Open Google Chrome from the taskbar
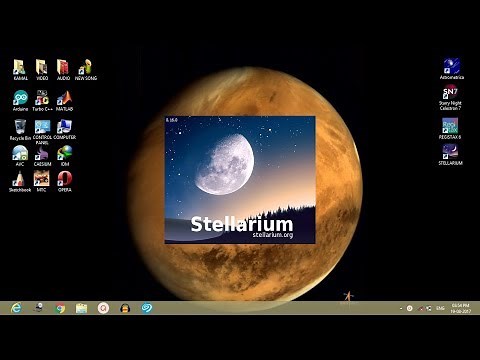Screen dimensions: 480x360 coord(60,308)
